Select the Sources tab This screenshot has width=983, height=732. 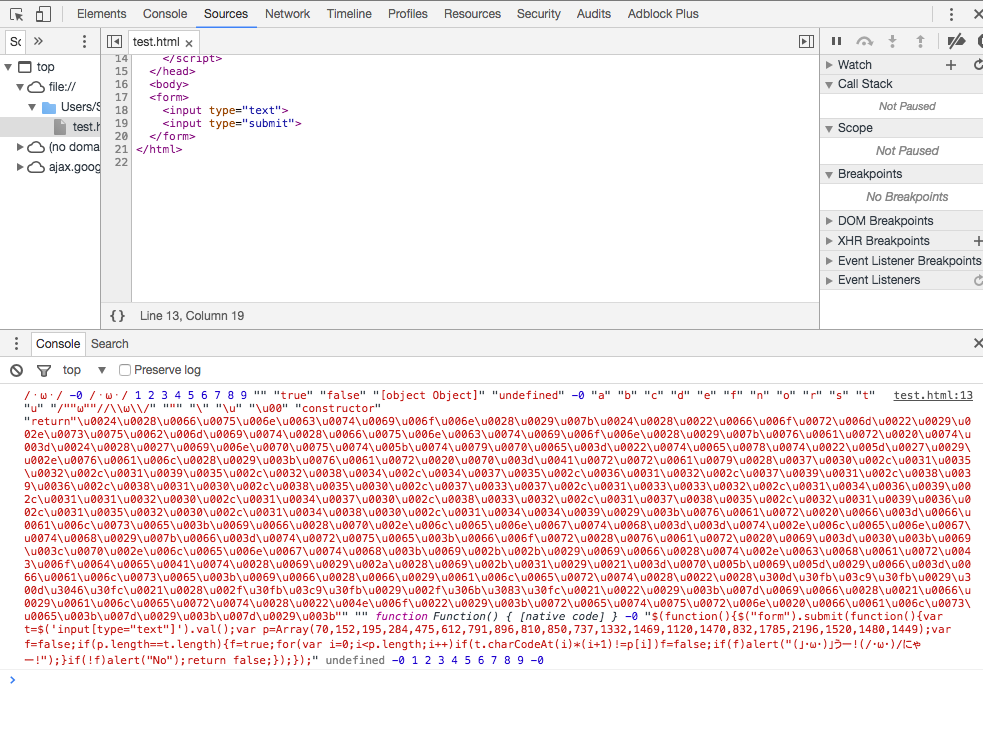[226, 14]
